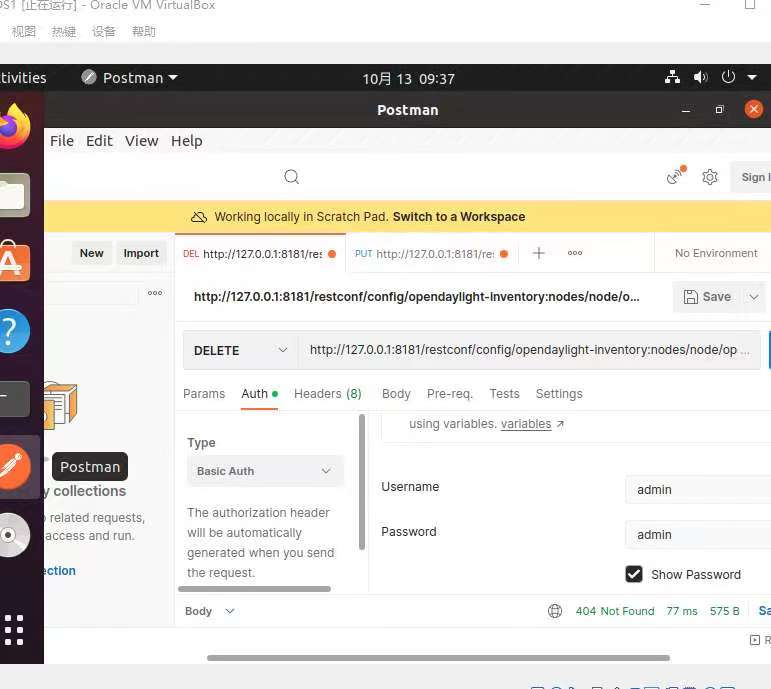The height and width of the screenshot is (689, 771).
Task: Select the Tests tab
Action: click(504, 393)
